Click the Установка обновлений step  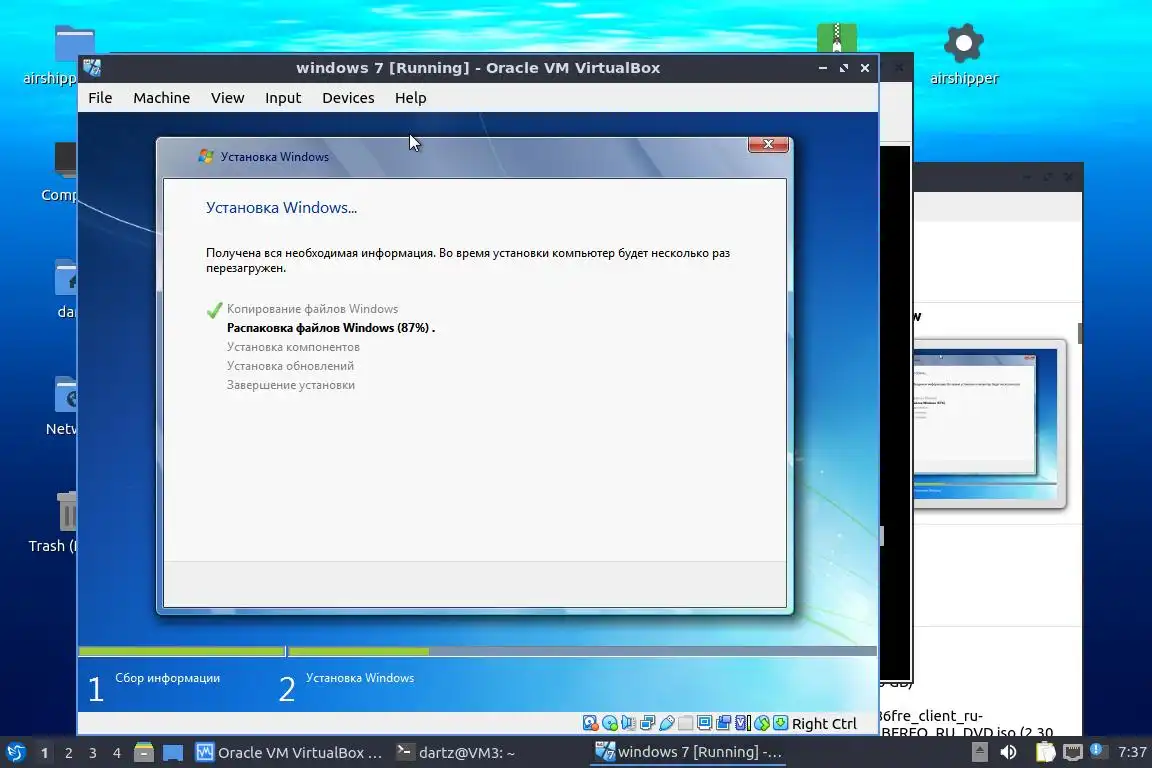click(290, 366)
